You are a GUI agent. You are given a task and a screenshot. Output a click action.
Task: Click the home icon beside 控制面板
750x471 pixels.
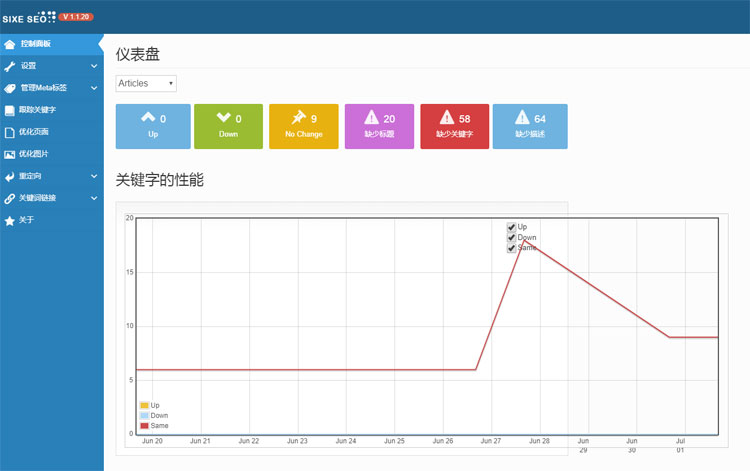click(x=10, y=44)
